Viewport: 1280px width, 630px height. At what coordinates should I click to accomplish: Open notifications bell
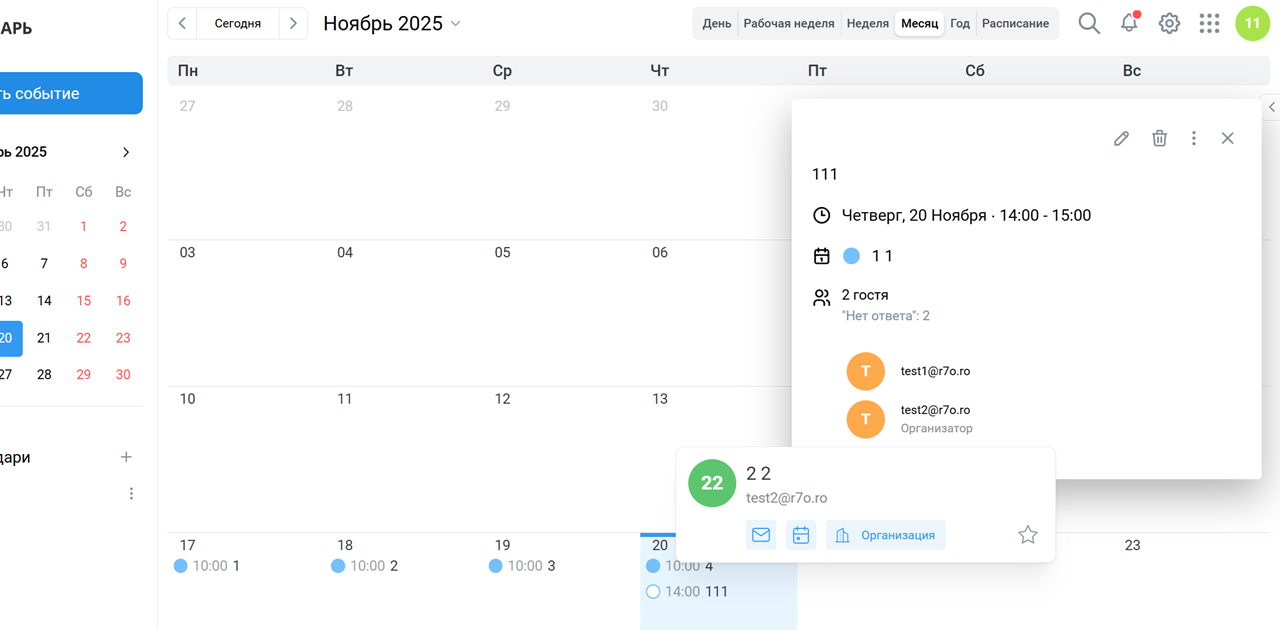tap(1129, 23)
